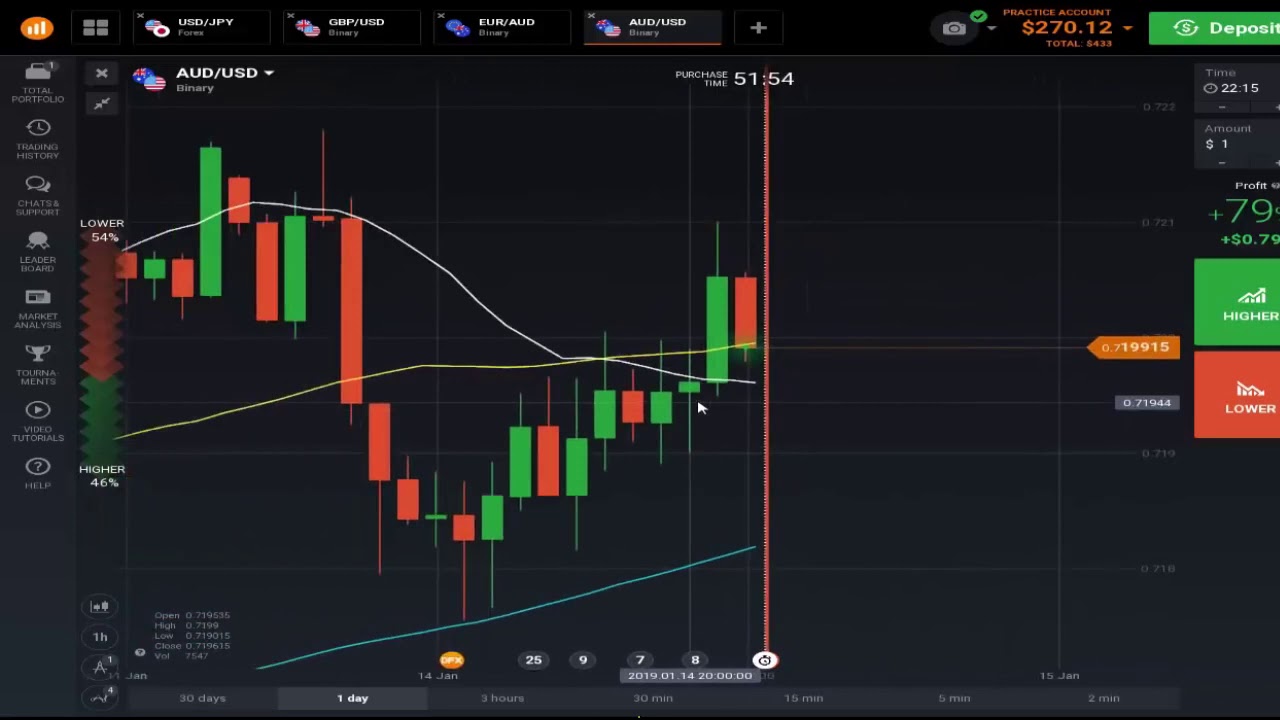Click the Amount $ 1 field
1280x720 pixels.
[x=1238, y=137]
